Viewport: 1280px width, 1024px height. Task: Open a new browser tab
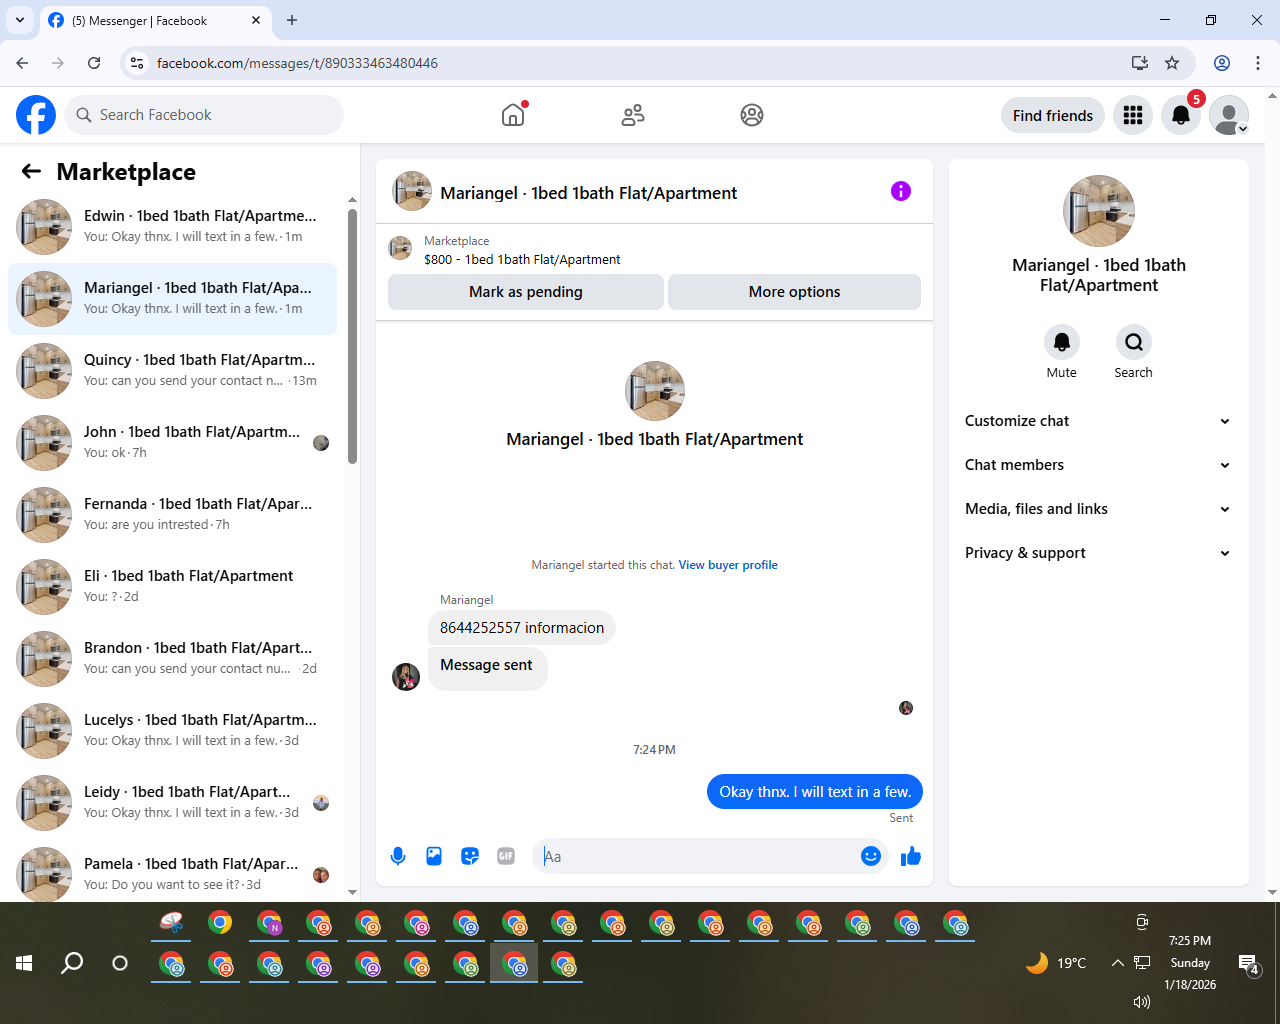(292, 20)
